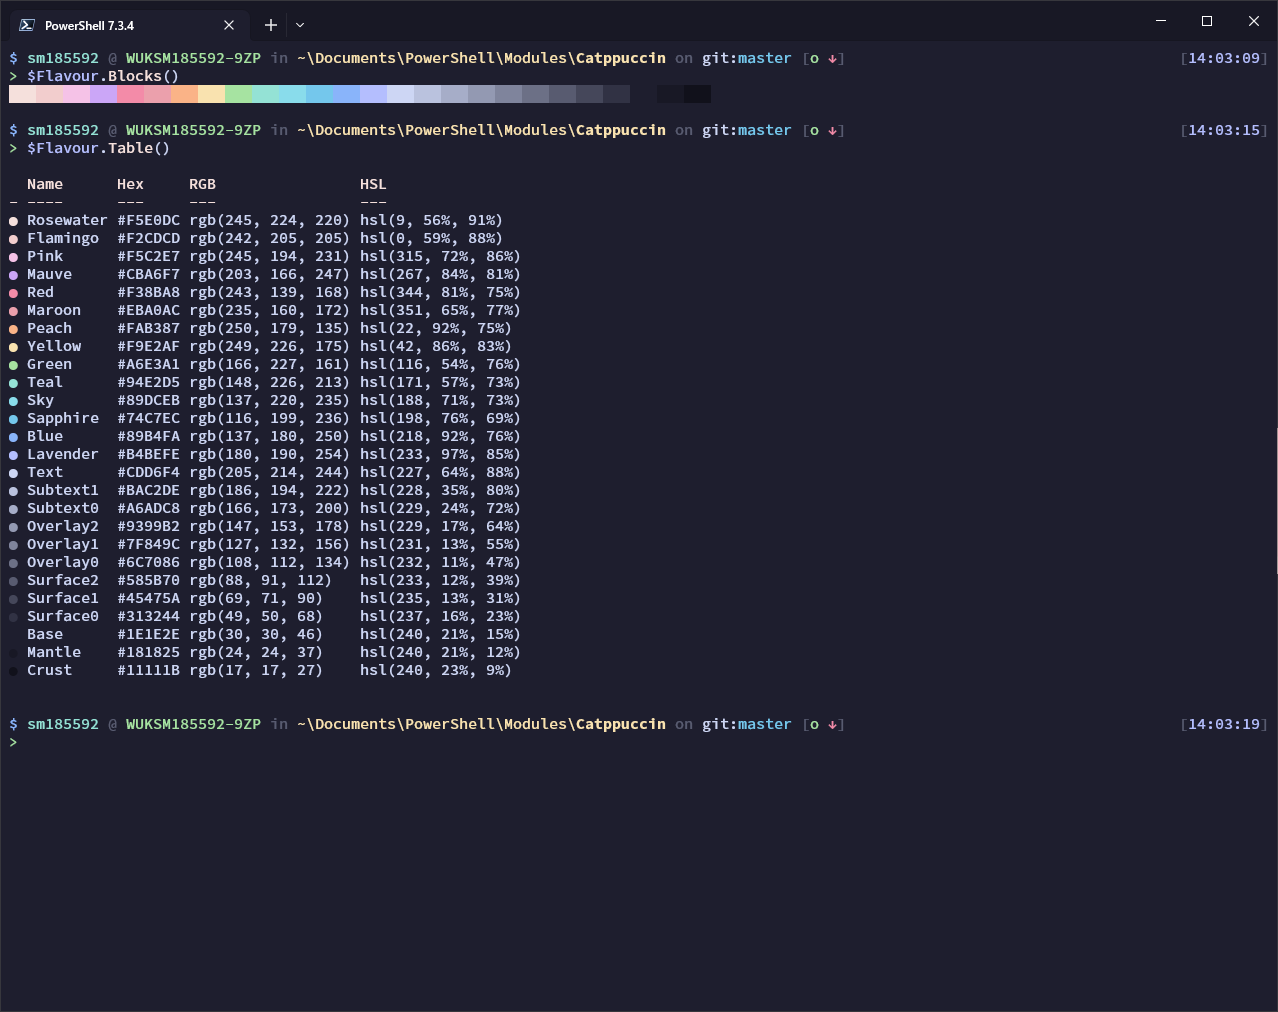Click the Teal color dot

point(12,382)
